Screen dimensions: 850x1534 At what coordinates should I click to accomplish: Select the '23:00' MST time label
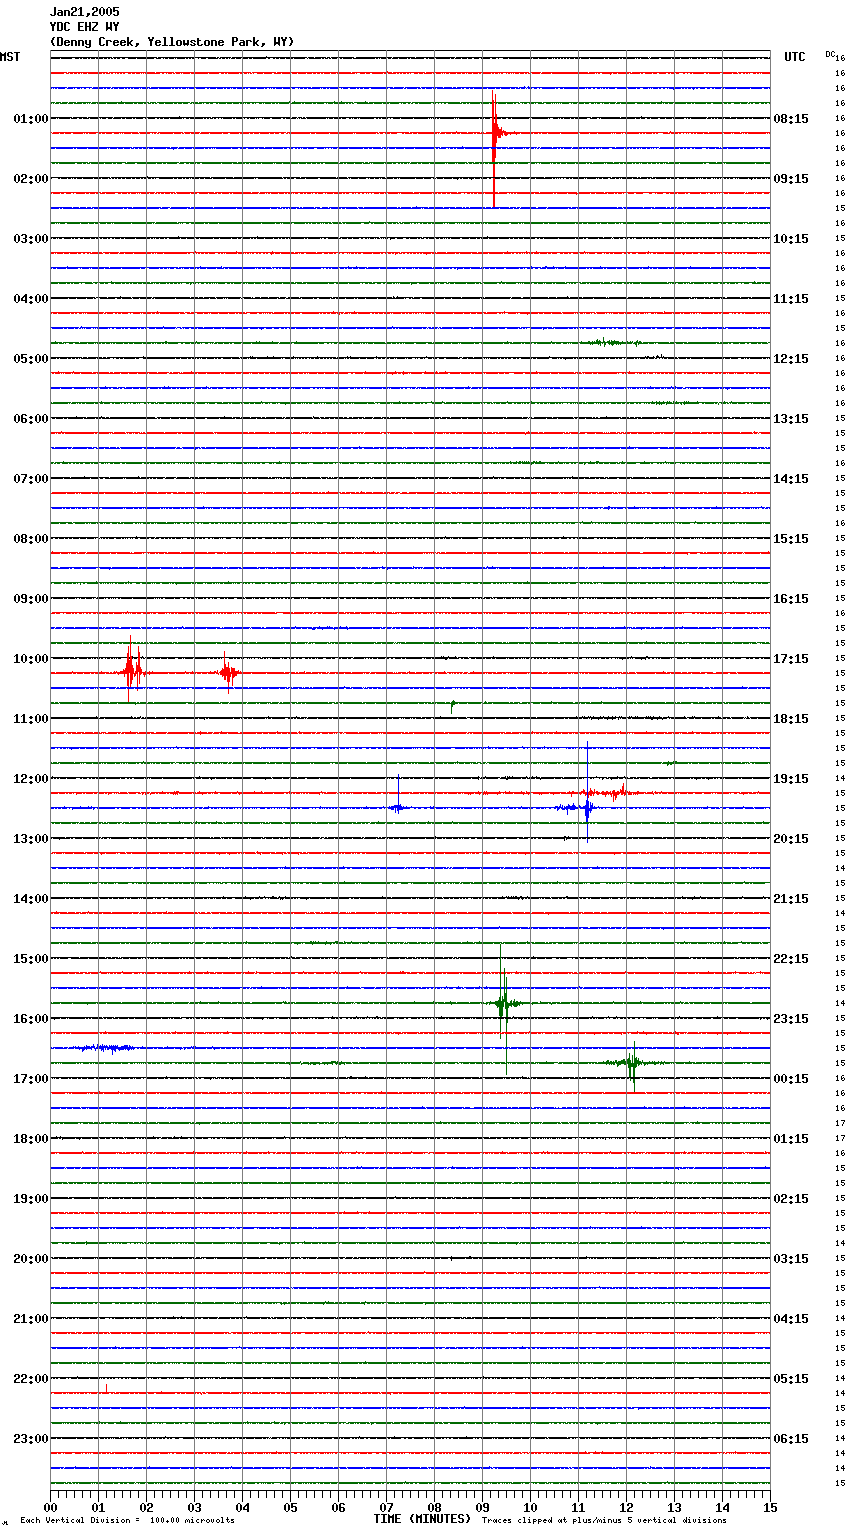tap(30, 1439)
